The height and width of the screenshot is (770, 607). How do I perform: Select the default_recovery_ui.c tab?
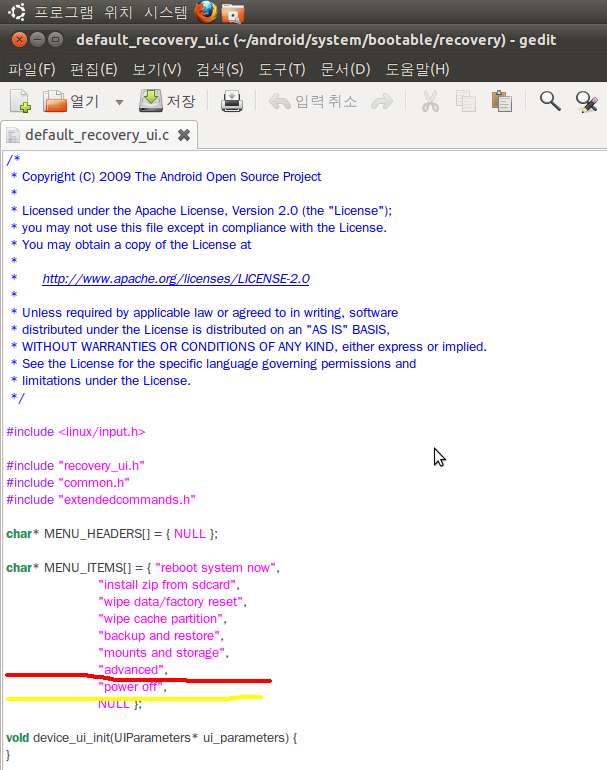(97, 135)
